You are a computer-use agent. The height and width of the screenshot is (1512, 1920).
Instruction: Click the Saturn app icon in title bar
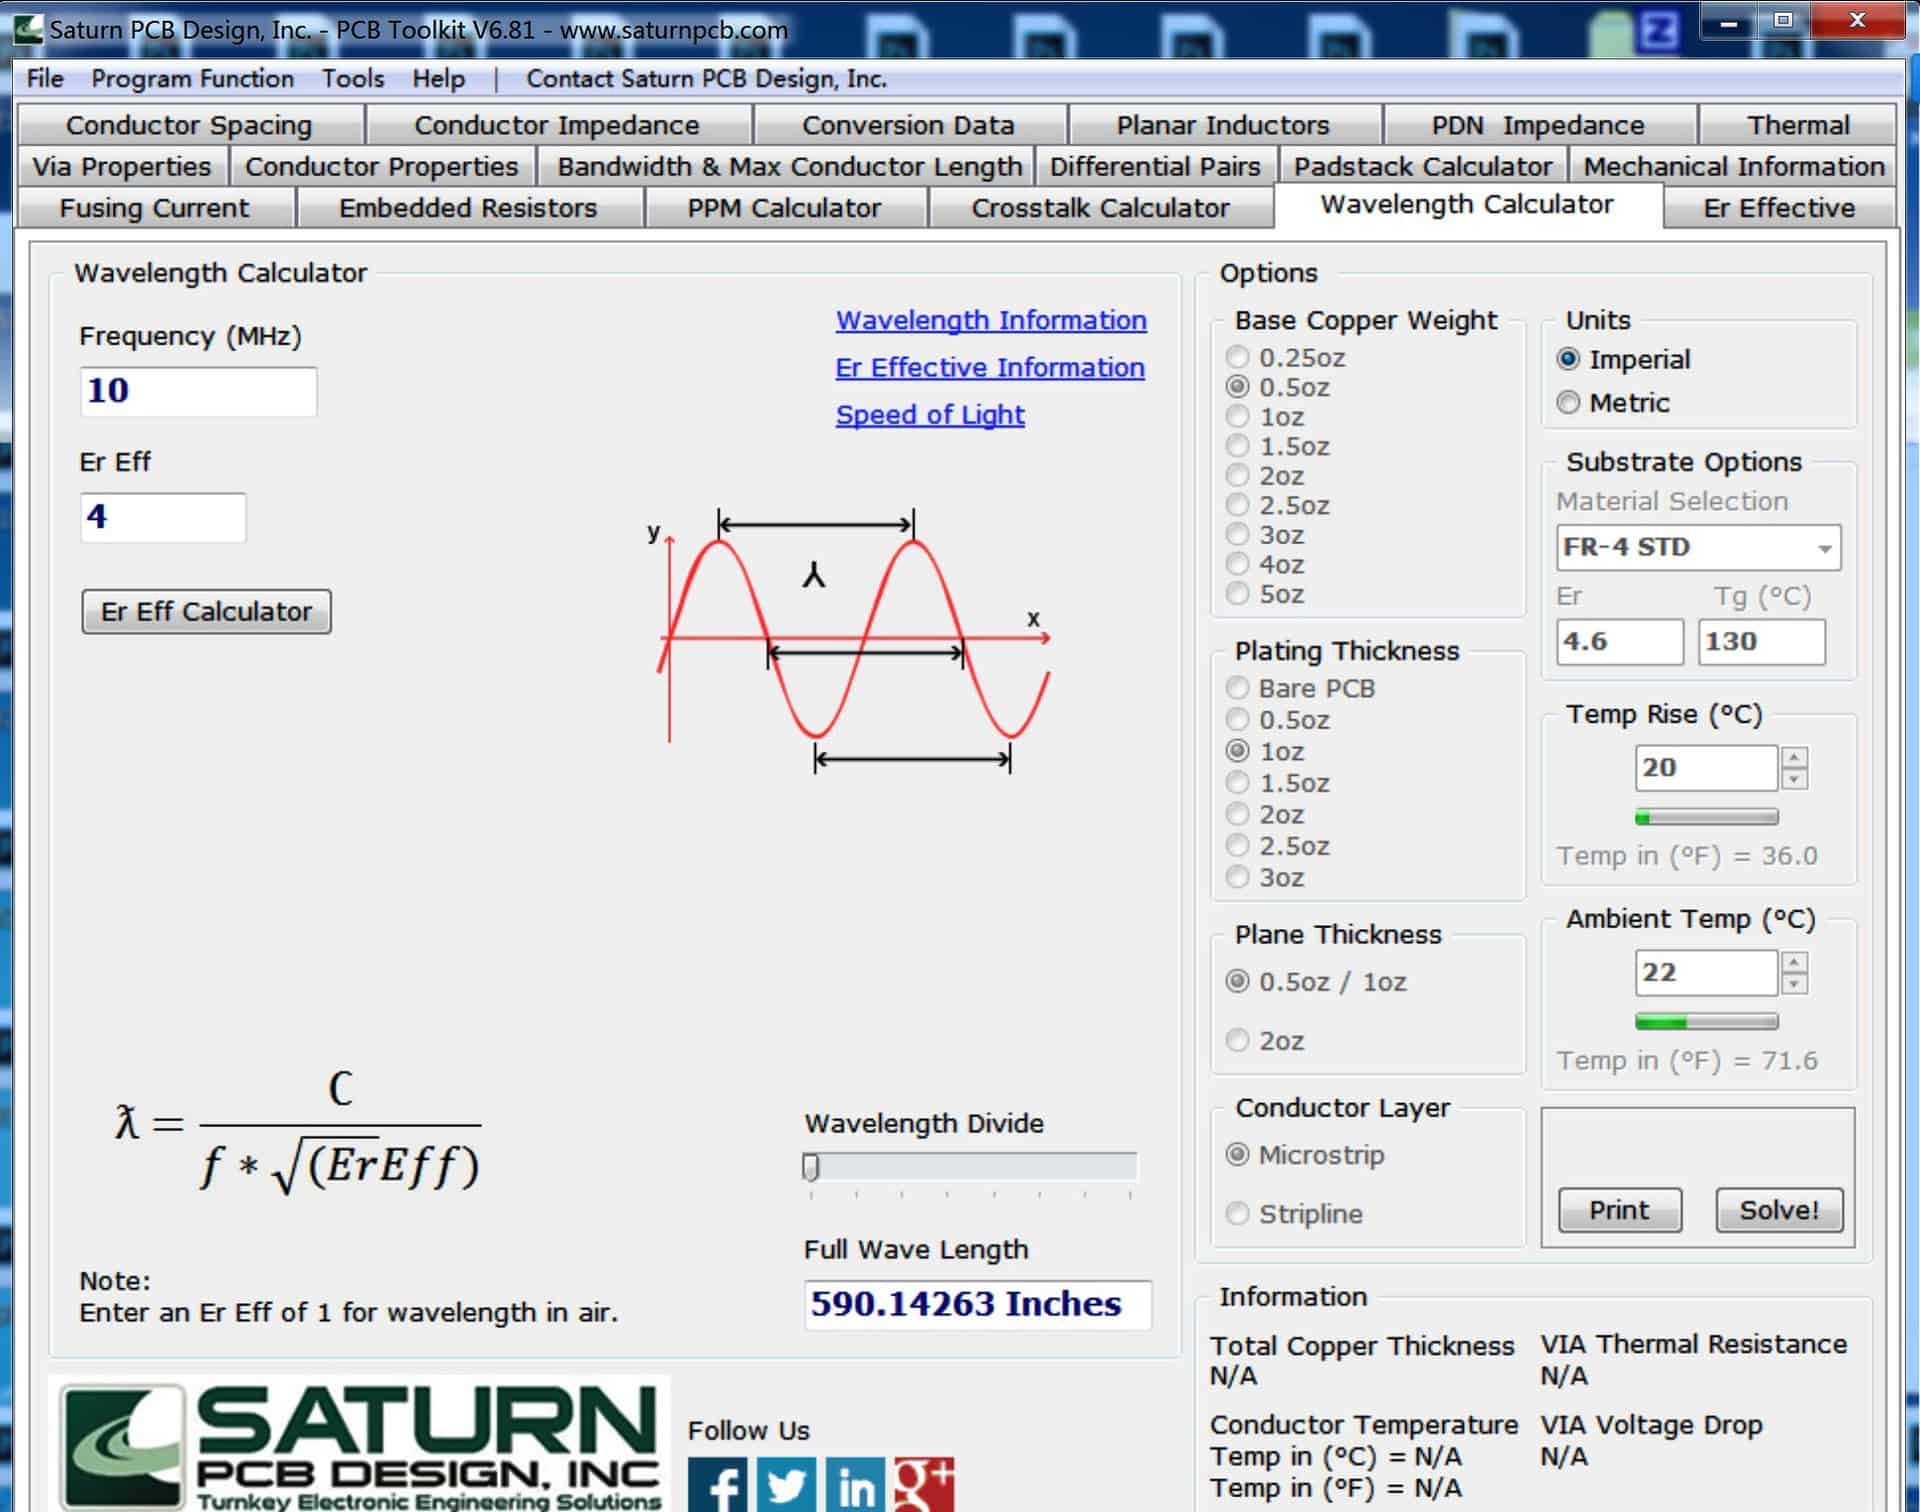27,28
